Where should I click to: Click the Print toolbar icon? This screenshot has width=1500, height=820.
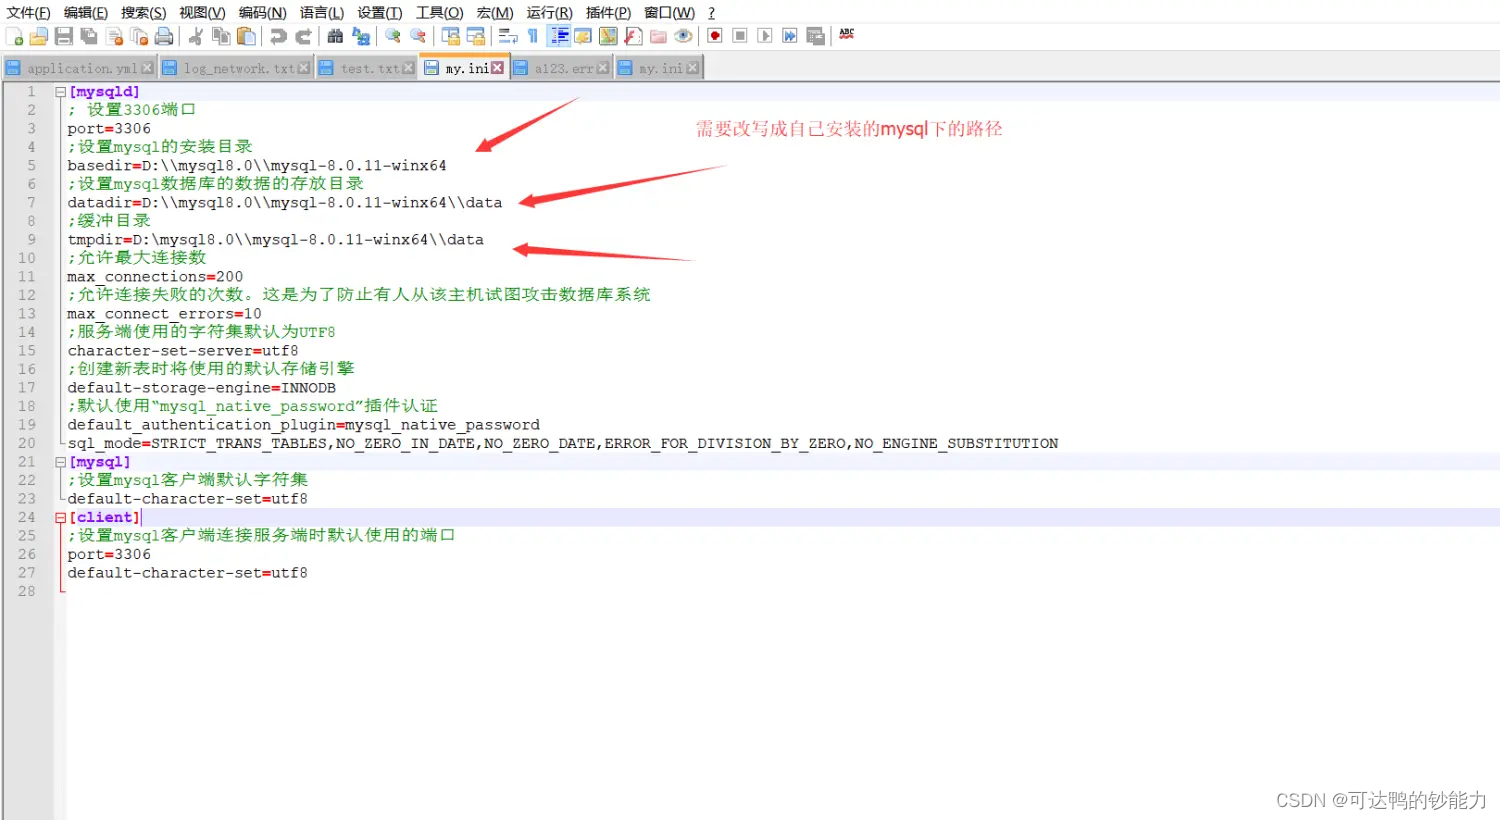point(164,36)
